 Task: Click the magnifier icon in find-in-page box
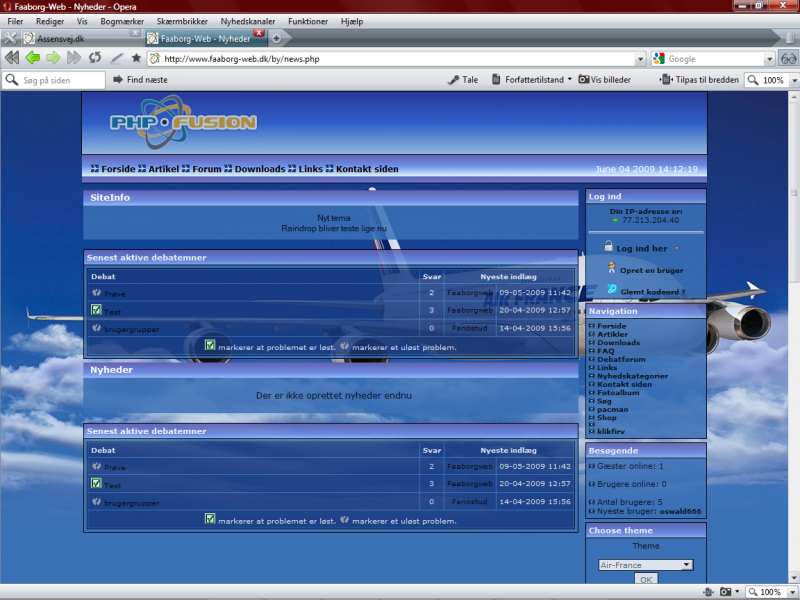tap(11, 80)
